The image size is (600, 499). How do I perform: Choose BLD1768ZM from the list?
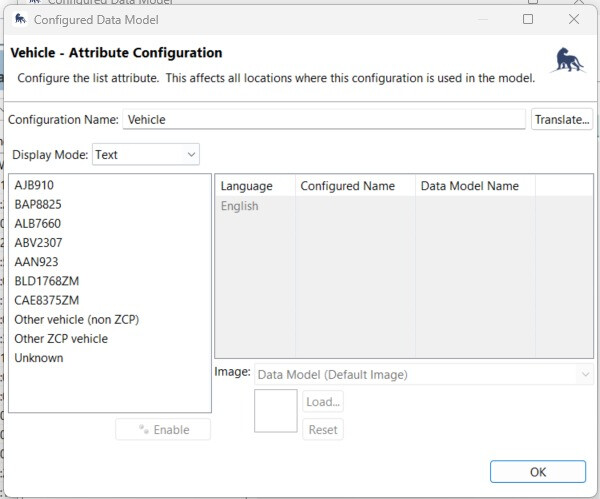(x=46, y=281)
